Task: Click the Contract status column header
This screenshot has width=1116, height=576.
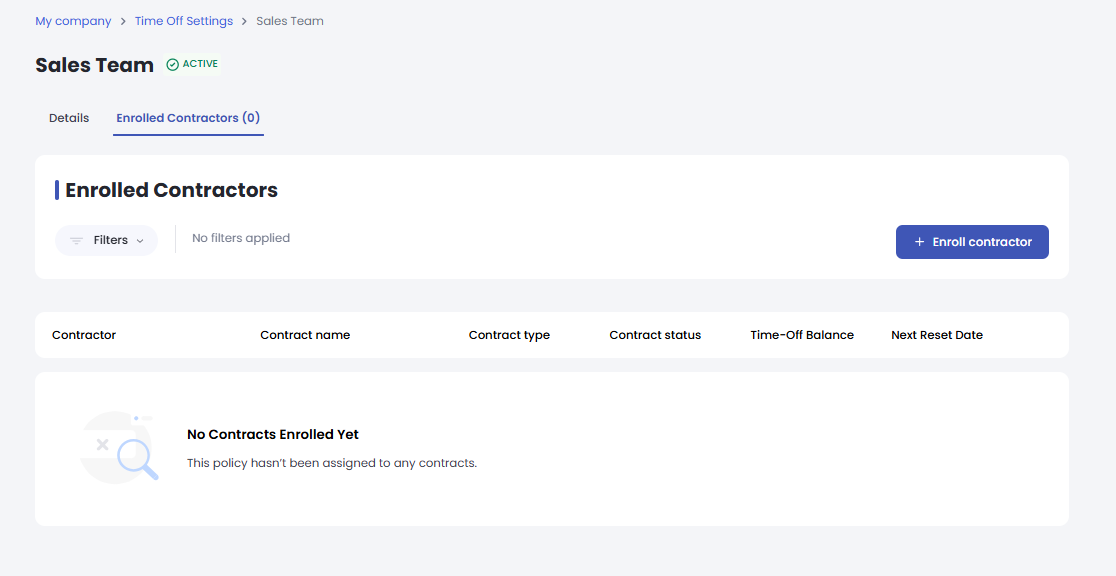Action: tap(655, 335)
